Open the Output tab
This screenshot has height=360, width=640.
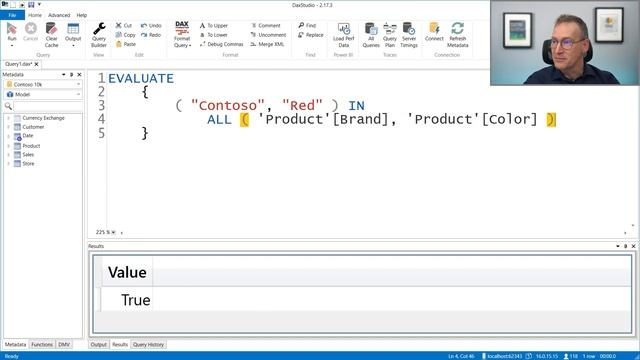click(98, 344)
